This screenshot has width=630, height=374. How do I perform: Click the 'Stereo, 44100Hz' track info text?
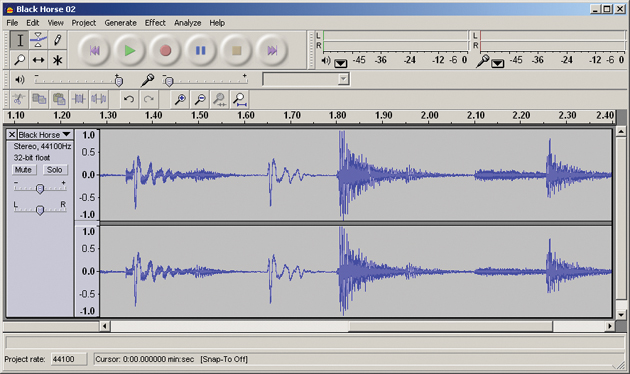(42, 146)
